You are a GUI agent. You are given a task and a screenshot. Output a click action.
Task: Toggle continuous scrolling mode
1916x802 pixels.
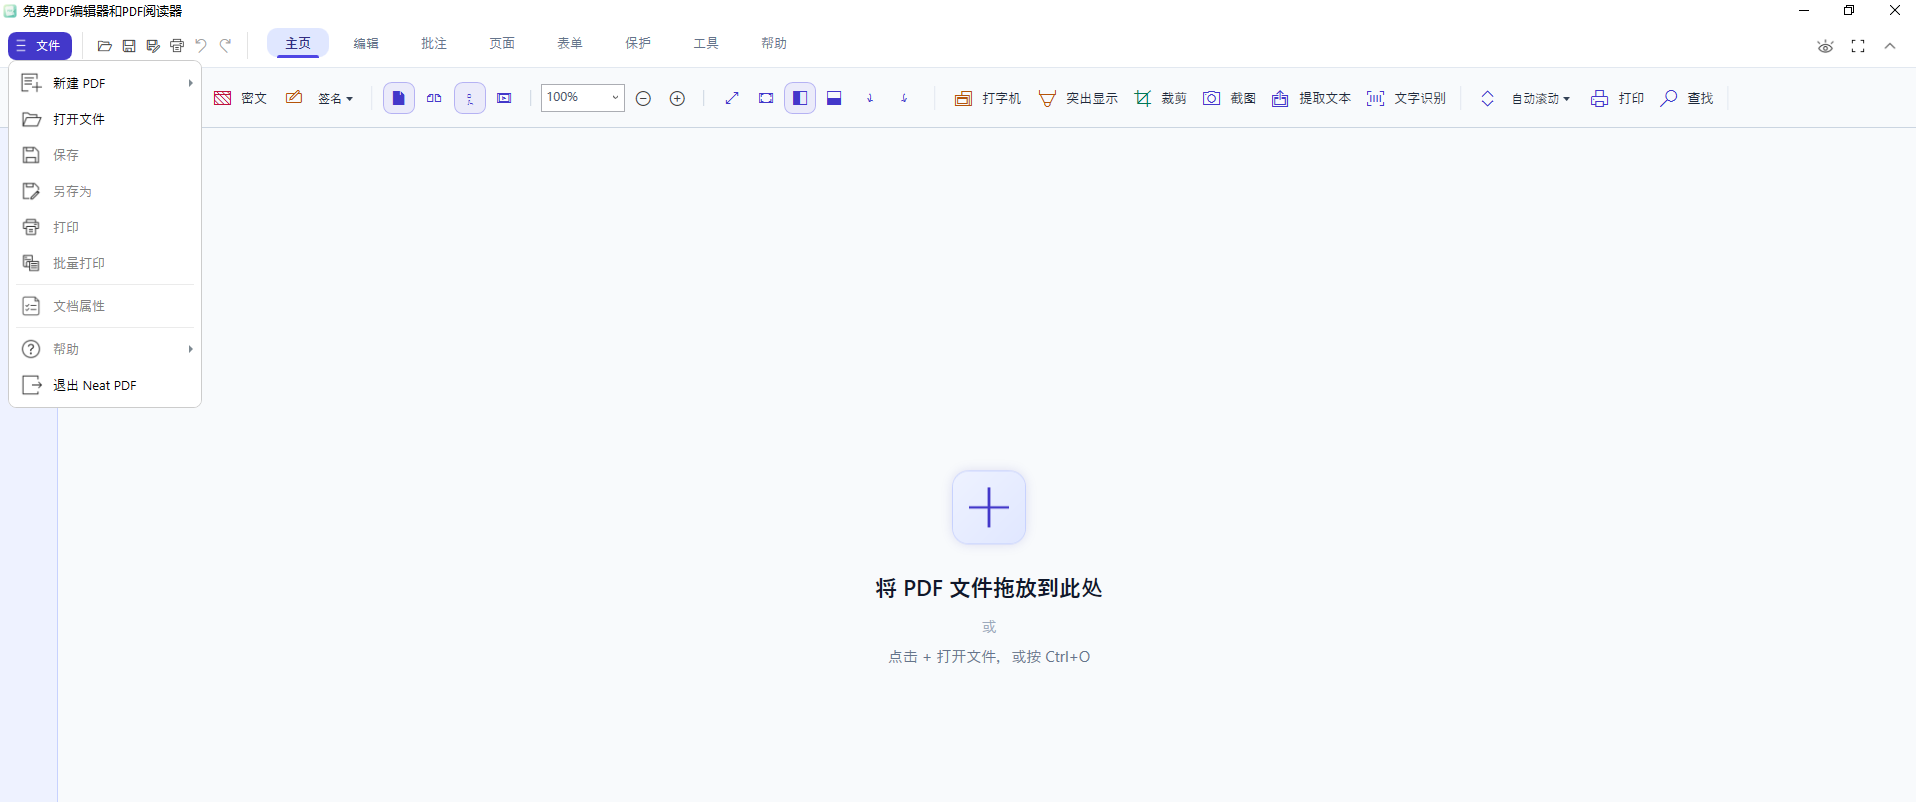click(470, 98)
